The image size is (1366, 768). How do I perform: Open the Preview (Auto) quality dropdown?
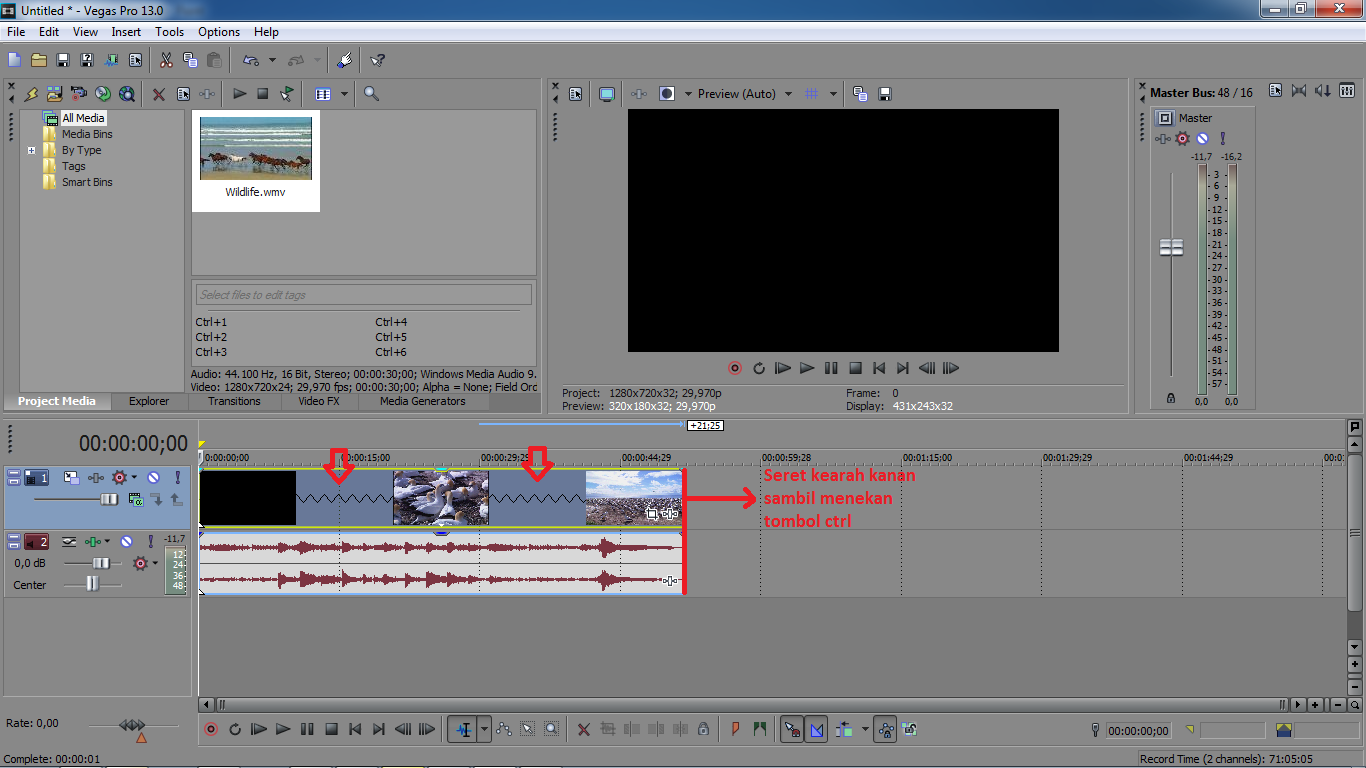pos(789,93)
